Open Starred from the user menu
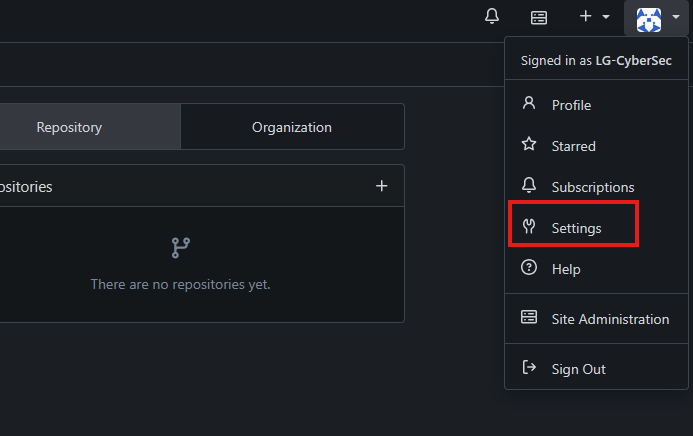The height and width of the screenshot is (436, 693). pos(573,146)
